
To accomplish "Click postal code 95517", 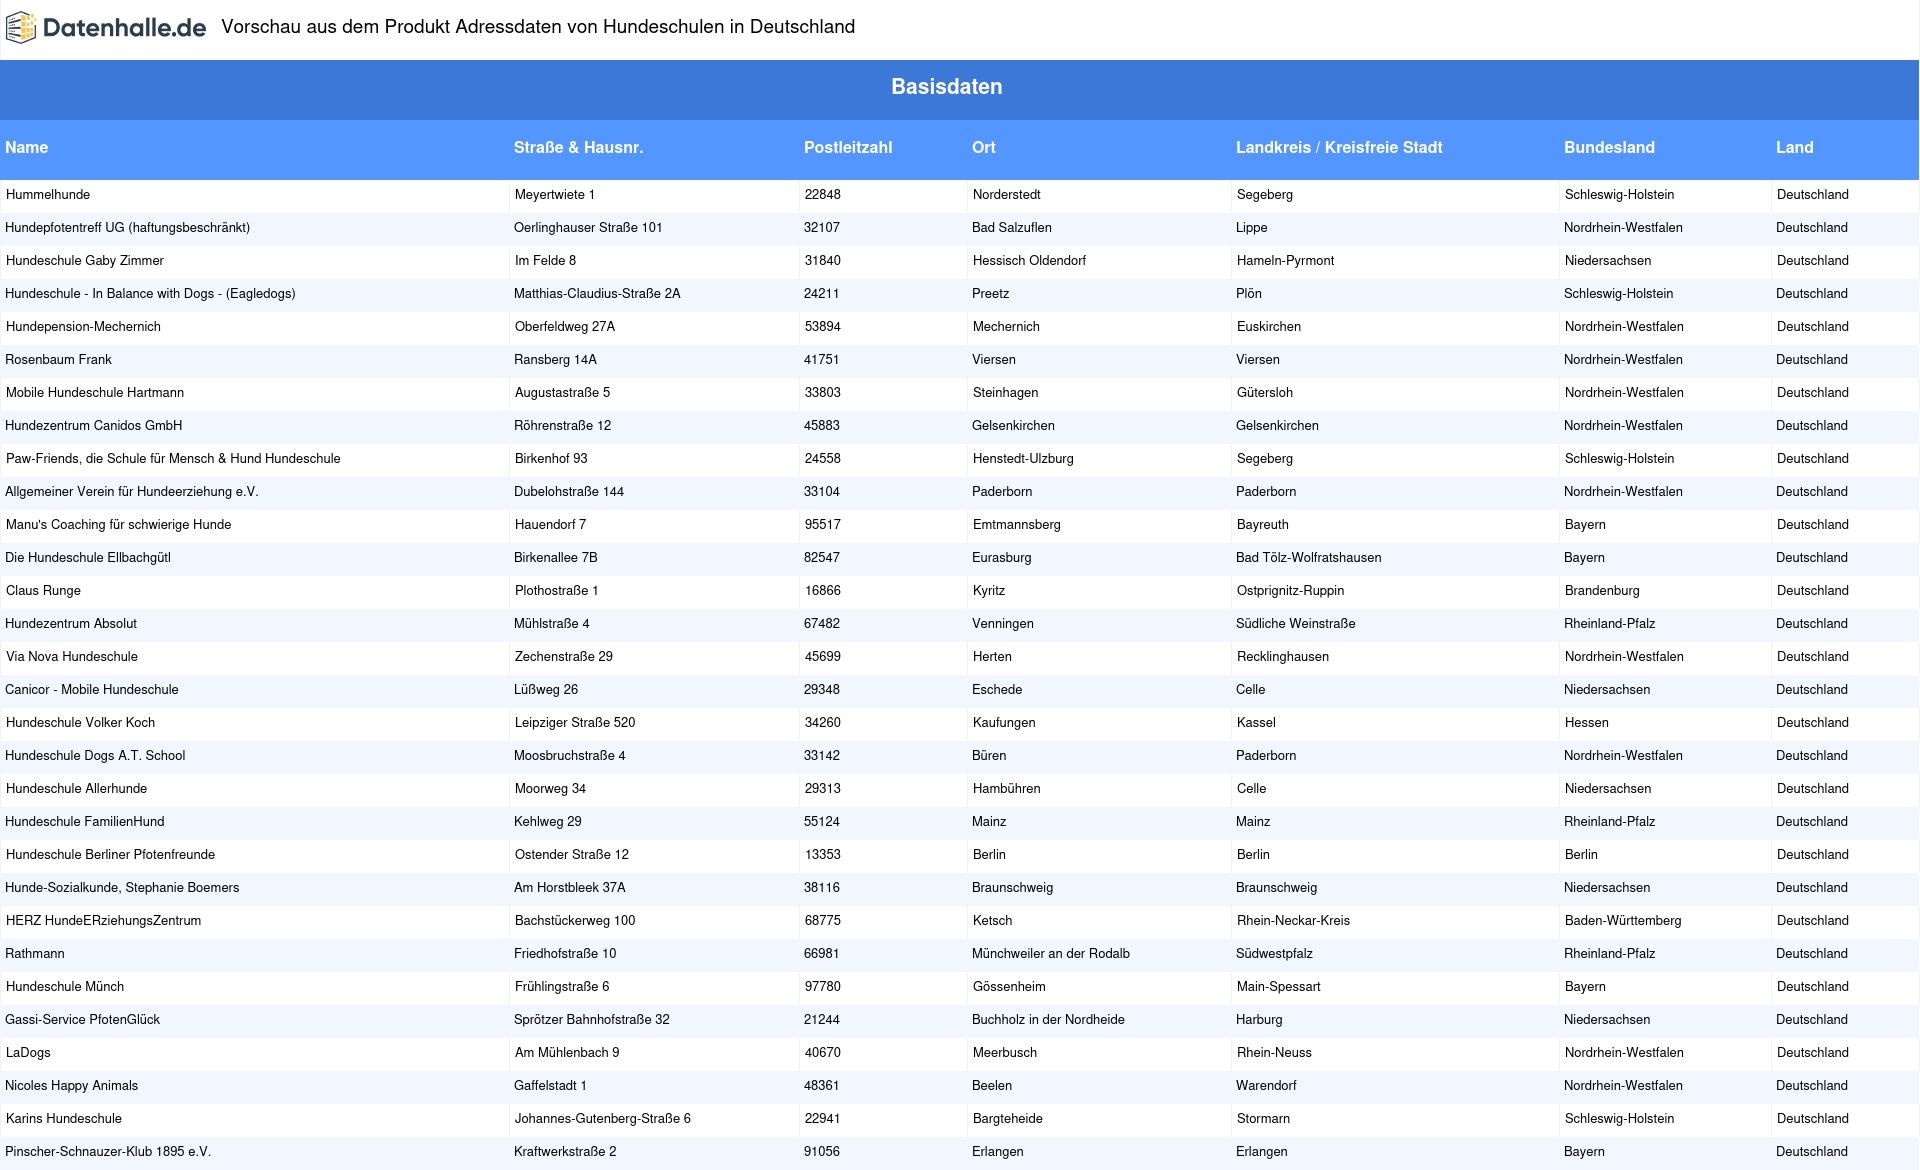I will click(x=823, y=525).
